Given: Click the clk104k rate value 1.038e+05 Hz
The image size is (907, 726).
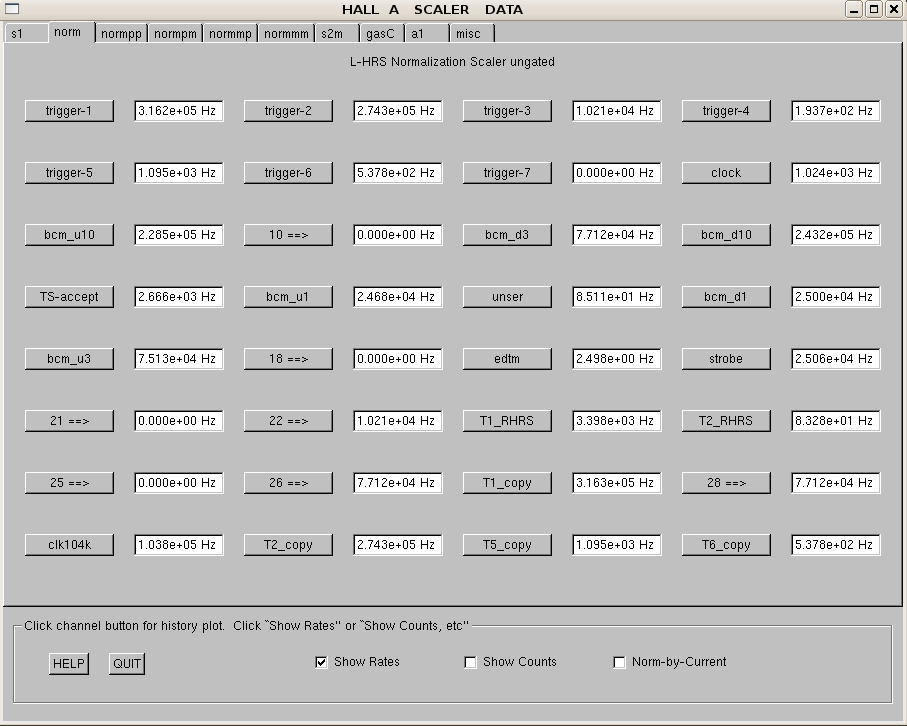Looking at the screenshot, I should click(179, 544).
